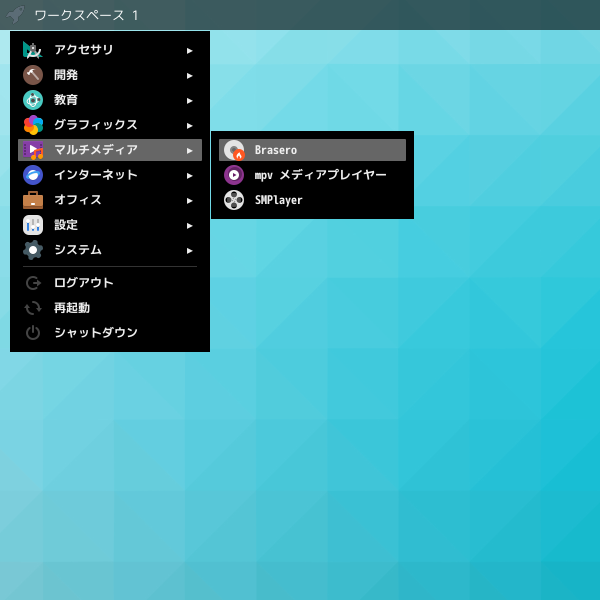Click the マルチメディア submenu arrow
The image size is (600, 600).
[189, 151]
